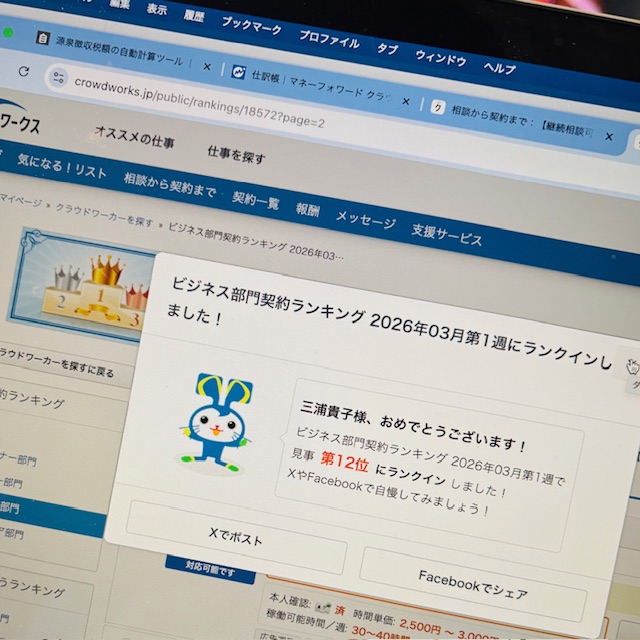Close the 源泉徴収税額の自動計算ツール tab

(207, 66)
